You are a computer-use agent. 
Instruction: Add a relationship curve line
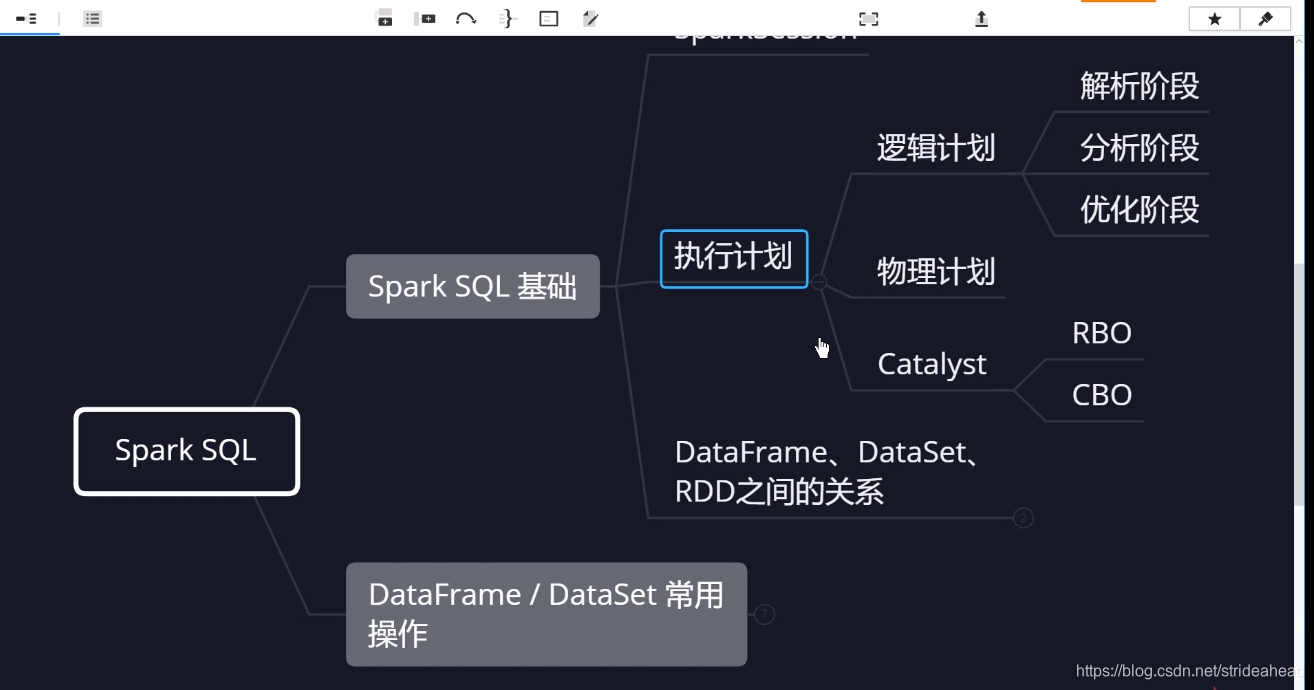coord(466,18)
